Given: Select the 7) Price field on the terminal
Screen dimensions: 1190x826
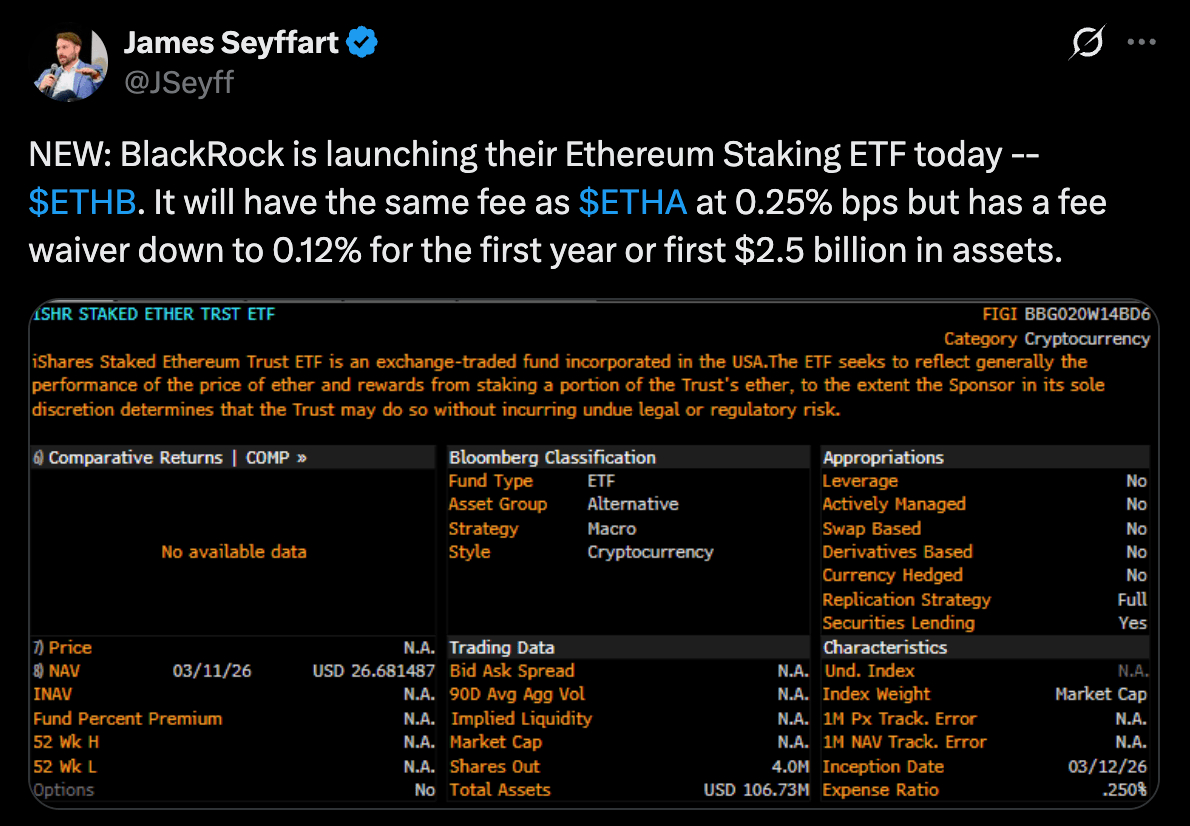Looking at the screenshot, I should tap(62, 647).
